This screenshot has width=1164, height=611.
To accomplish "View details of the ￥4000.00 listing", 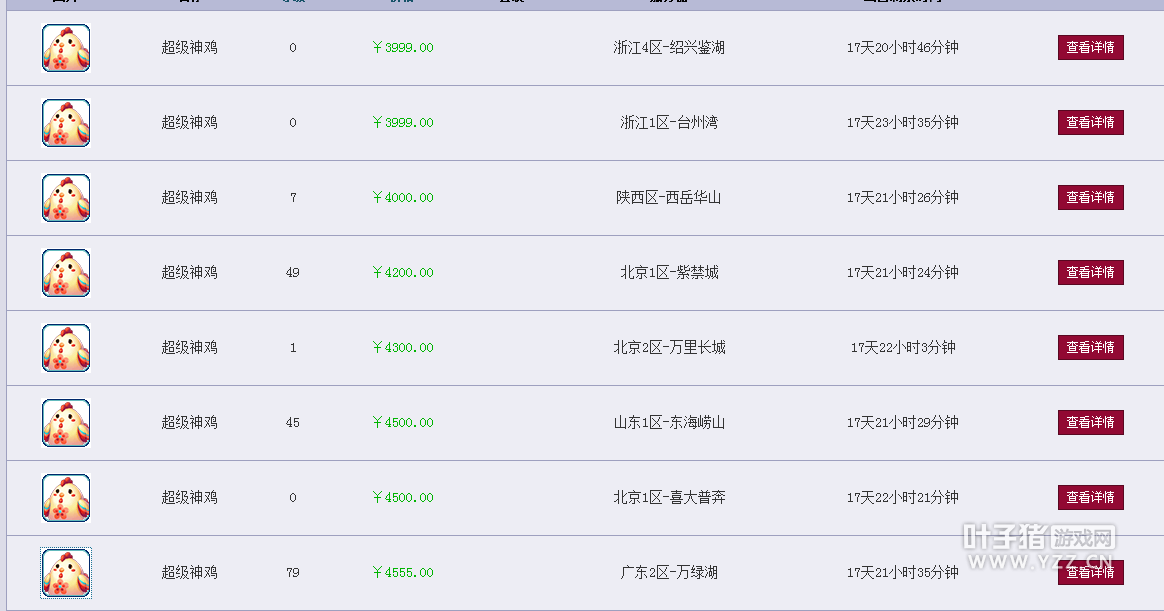I will tap(1091, 197).
